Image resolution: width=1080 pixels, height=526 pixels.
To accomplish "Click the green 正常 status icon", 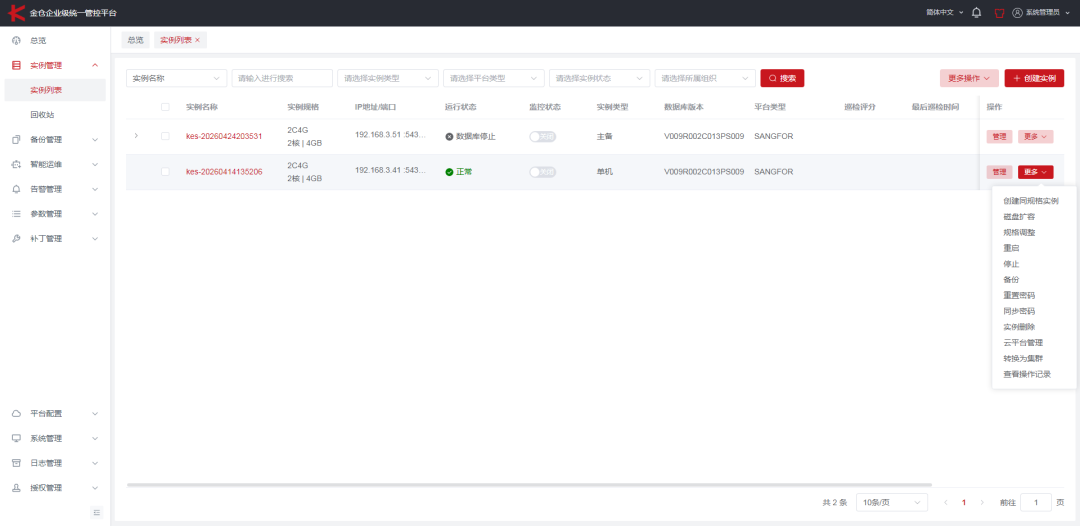I will pyautogui.click(x=449, y=171).
